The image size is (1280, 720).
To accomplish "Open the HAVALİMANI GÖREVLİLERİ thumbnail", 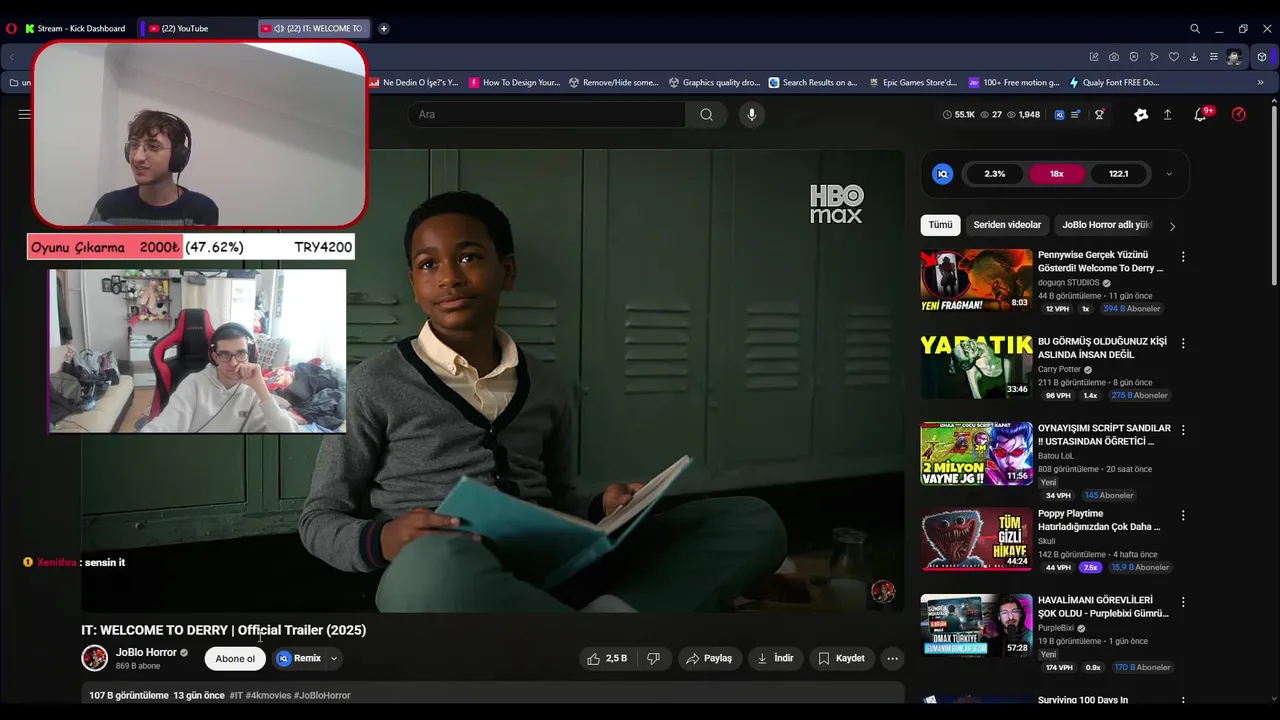I will (x=976, y=625).
